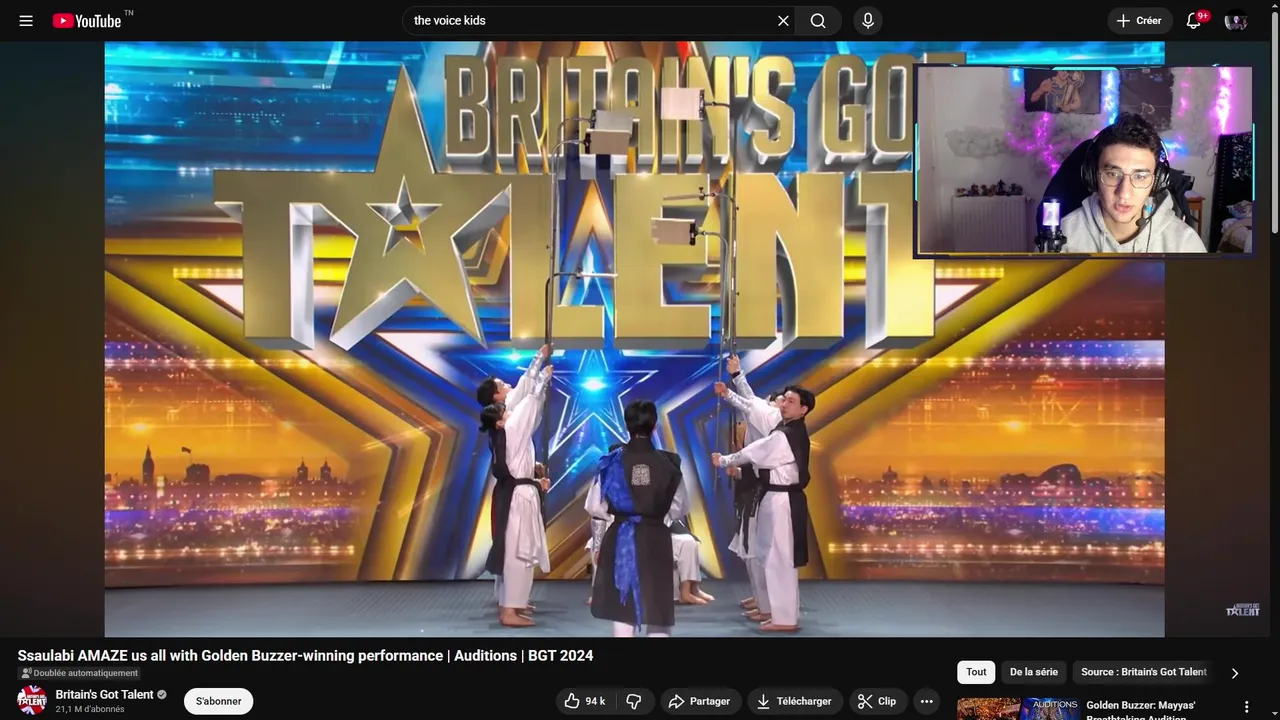Open Britain's Got Talent channel name
1280x720 pixels.
pyautogui.click(x=104, y=694)
